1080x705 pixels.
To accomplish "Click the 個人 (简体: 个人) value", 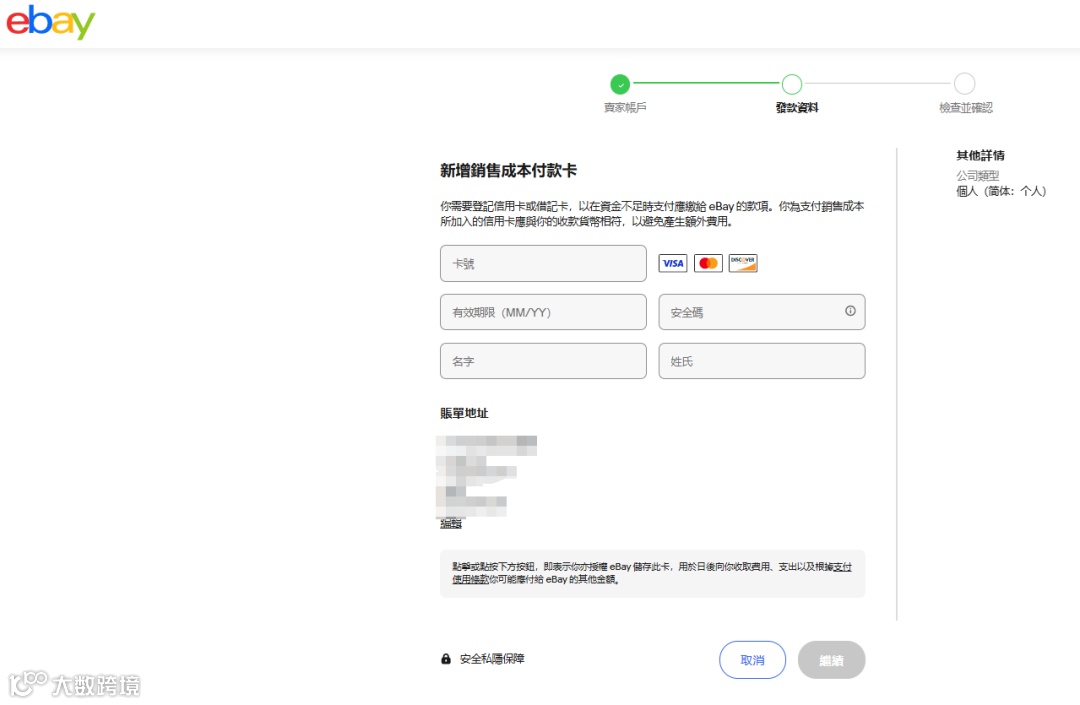I will 1001,191.
